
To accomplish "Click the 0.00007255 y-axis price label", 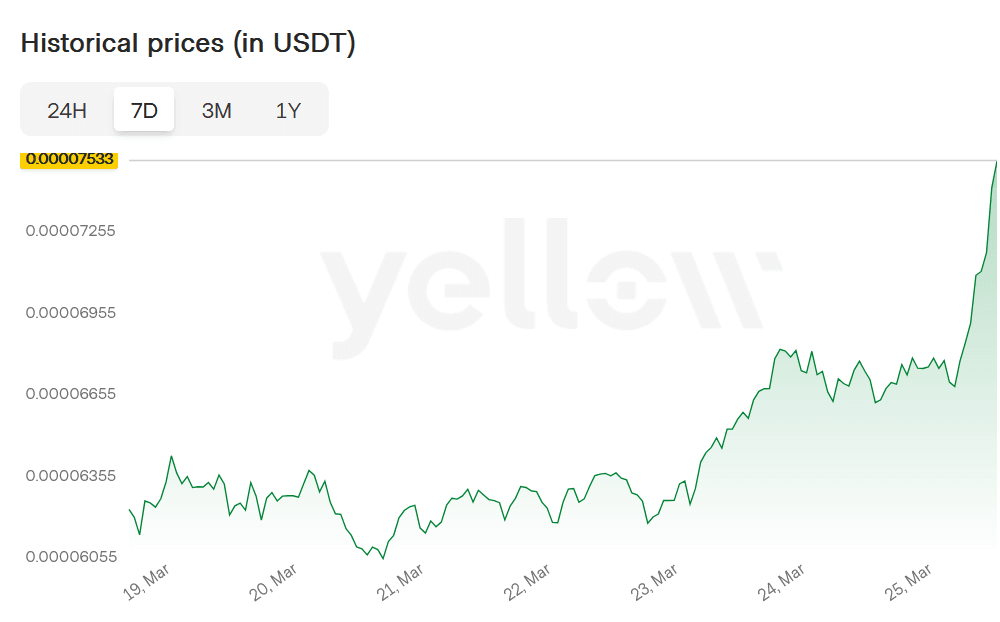I will tap(70, 231).
